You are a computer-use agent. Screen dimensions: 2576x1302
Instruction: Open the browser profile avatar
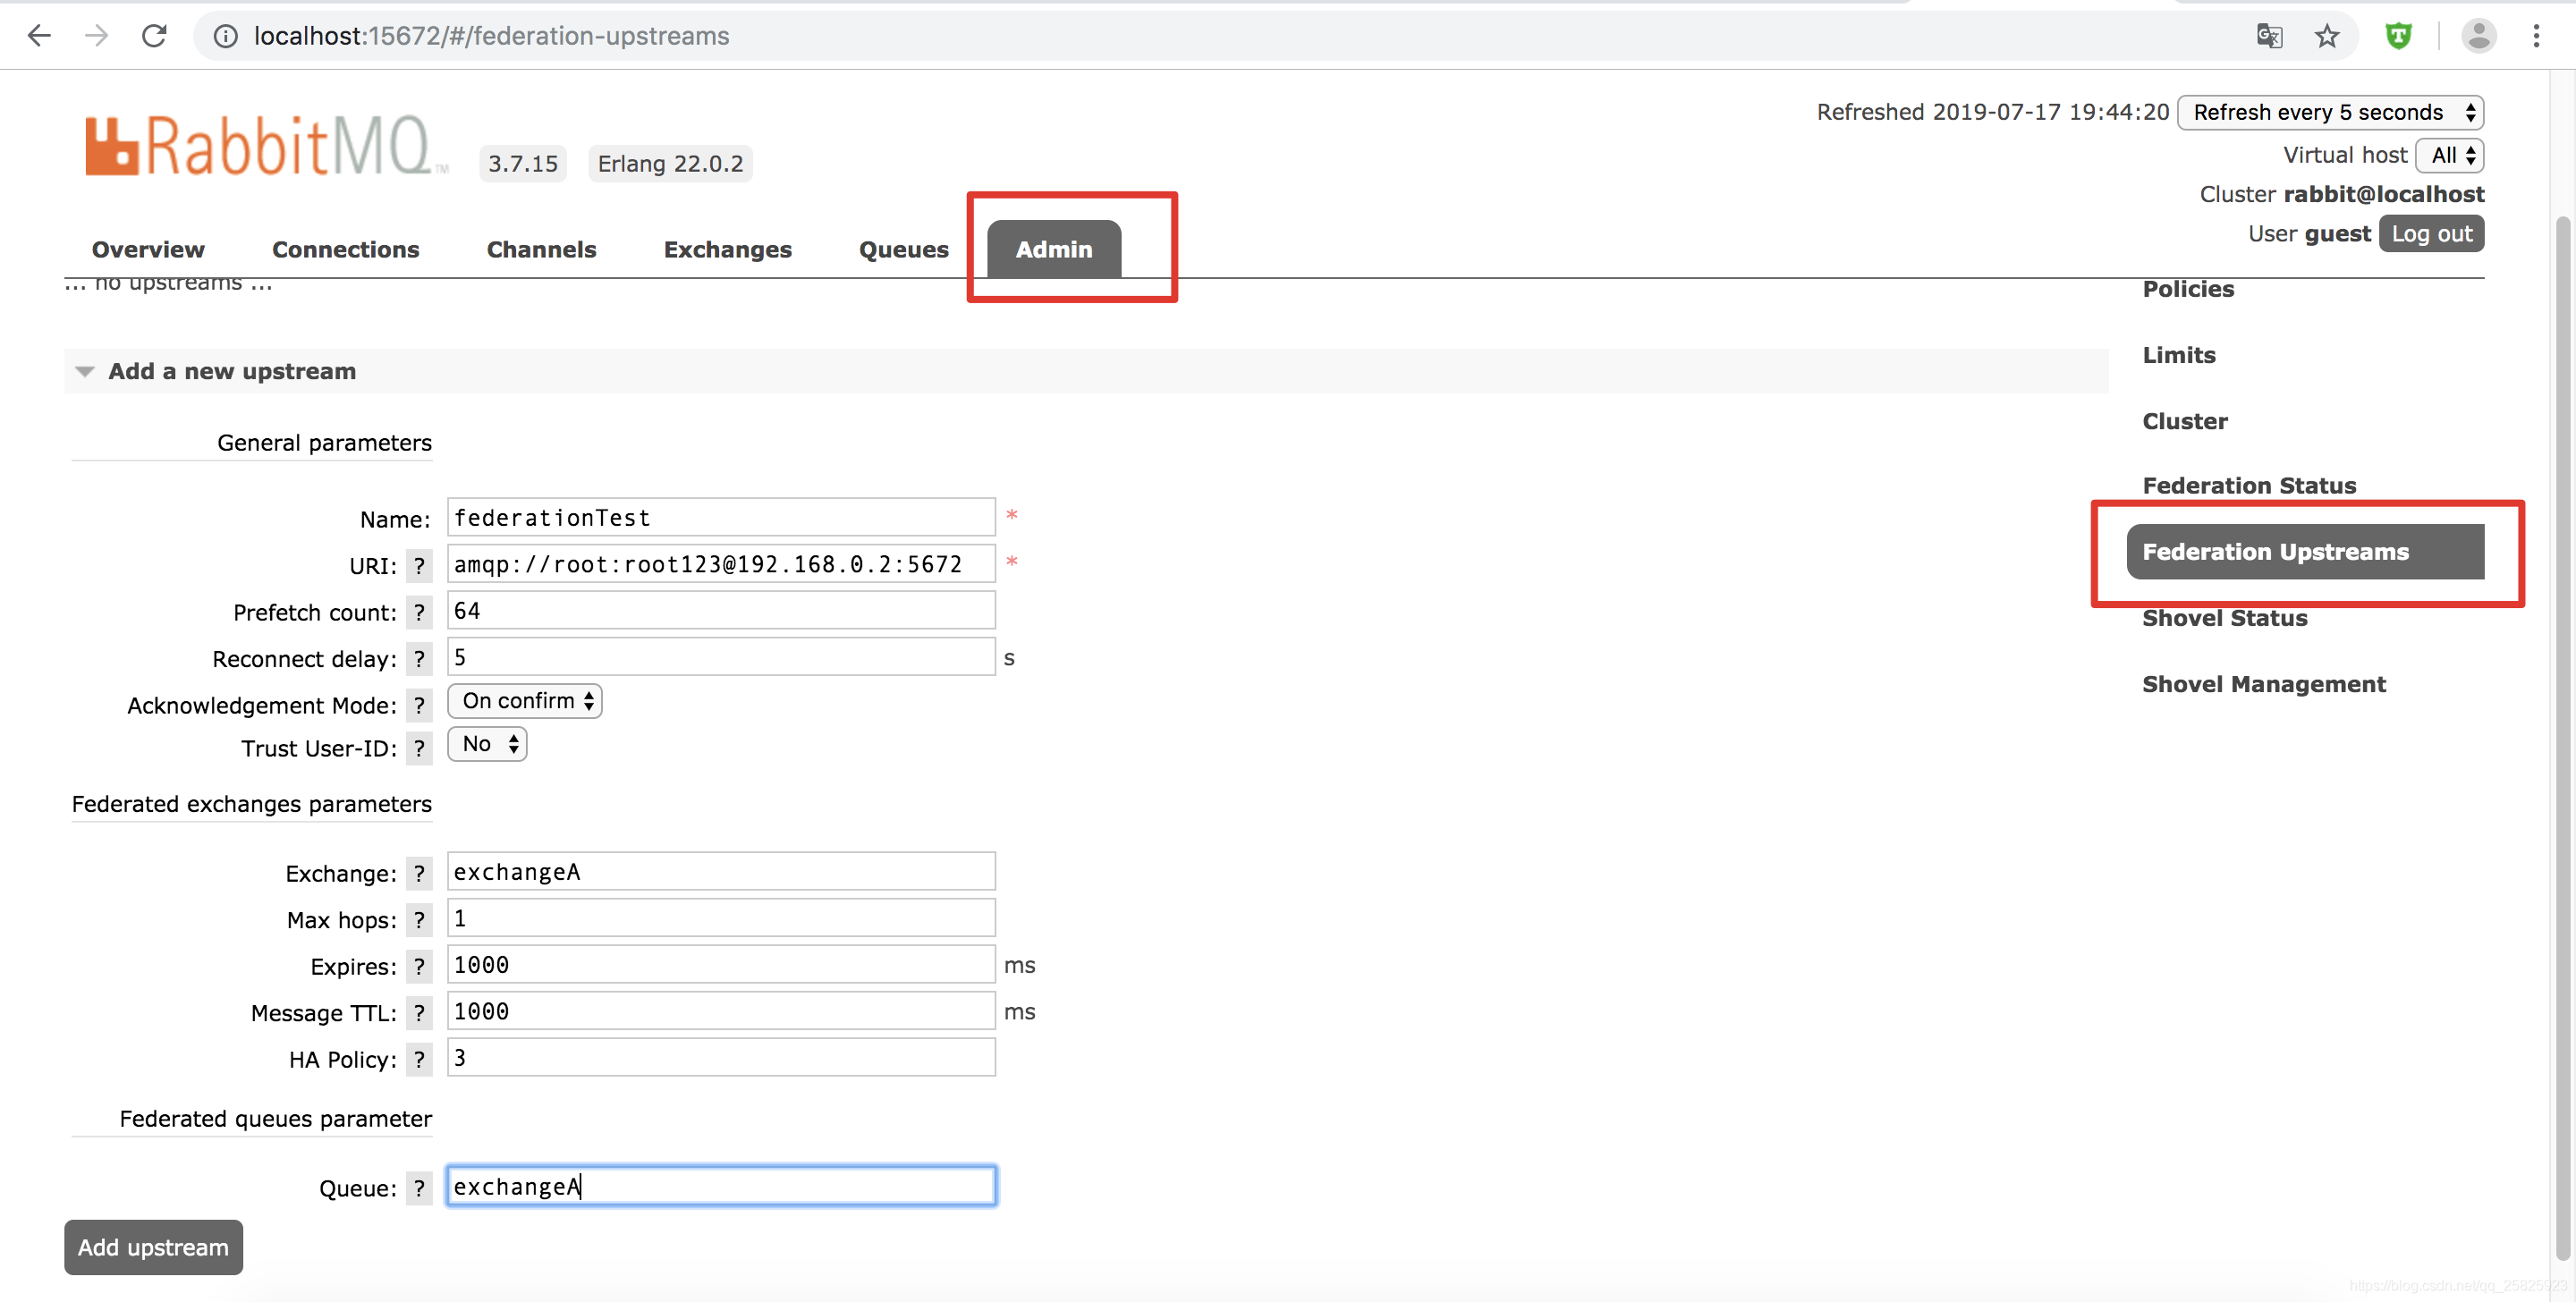point(2478,36)
